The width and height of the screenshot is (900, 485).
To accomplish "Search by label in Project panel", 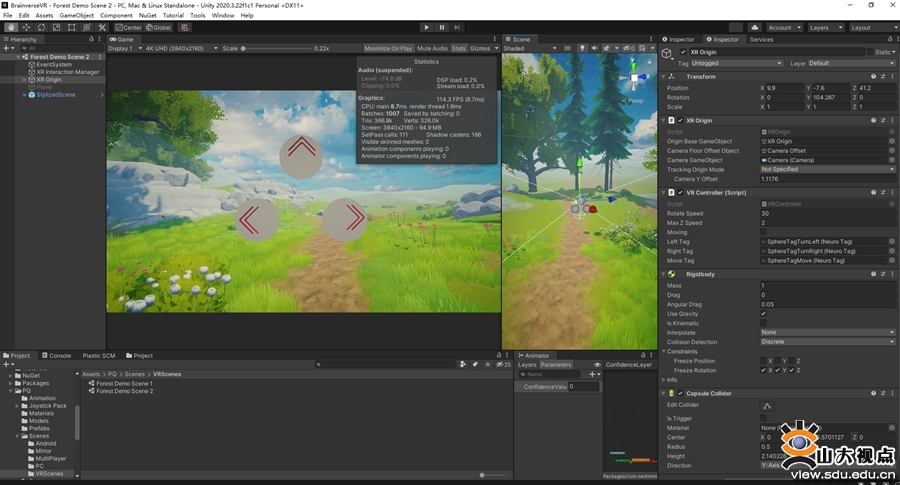I will pos(475,364).
